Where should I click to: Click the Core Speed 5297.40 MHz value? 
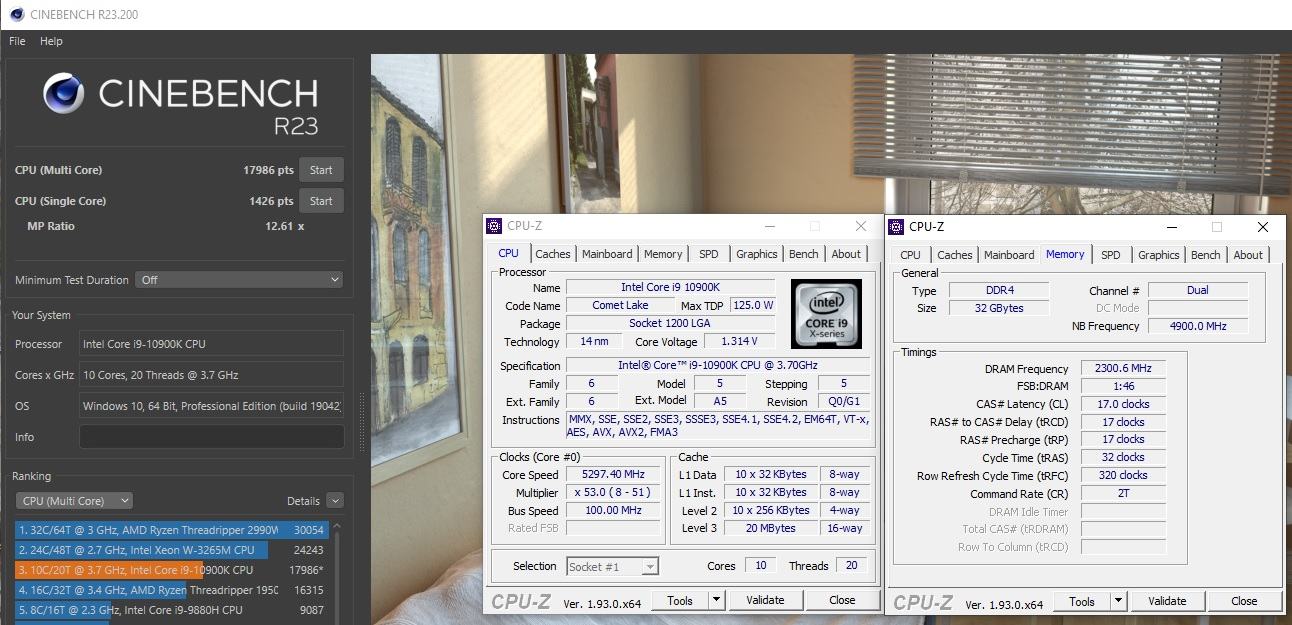[614, 475]
